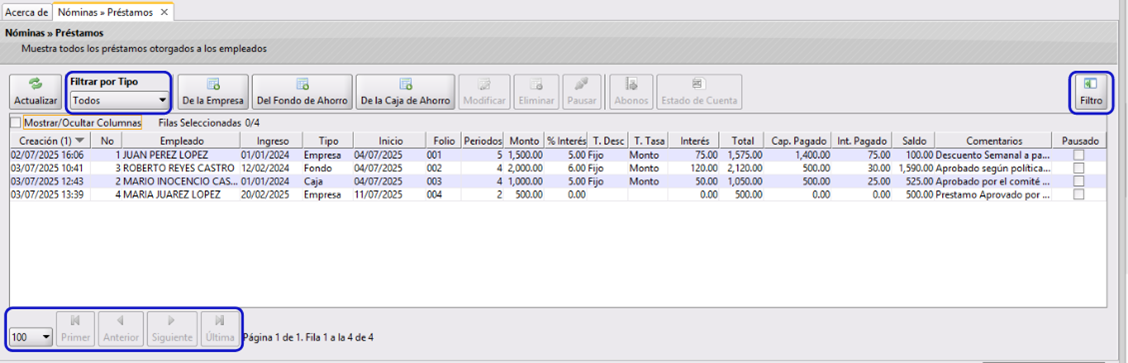Toggle Pausado checkbox for MARIO INOCENCIO row
This screenshot has height=363, width=1128.
pyautogui.click(x=1078, y=181)
